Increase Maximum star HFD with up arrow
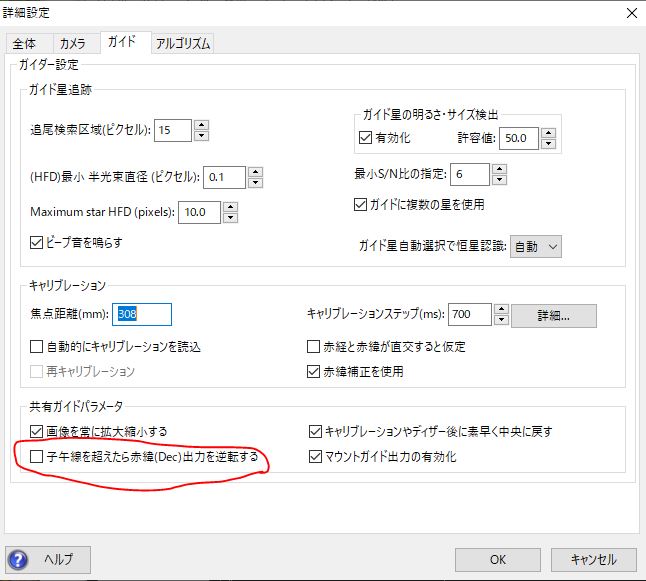Viewport: 646px width, 581px height. [x=229, y=206]
